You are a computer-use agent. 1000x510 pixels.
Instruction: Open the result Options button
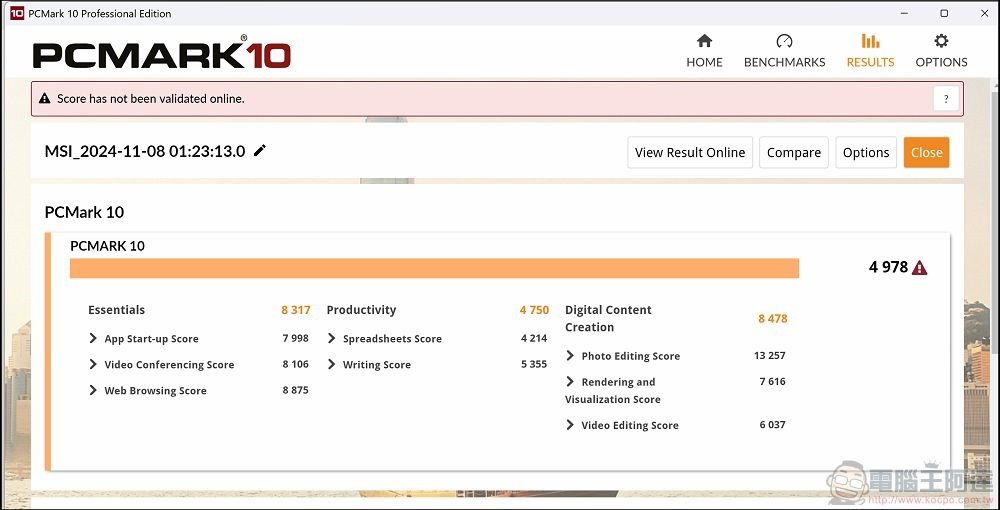(x=865, y=152)
